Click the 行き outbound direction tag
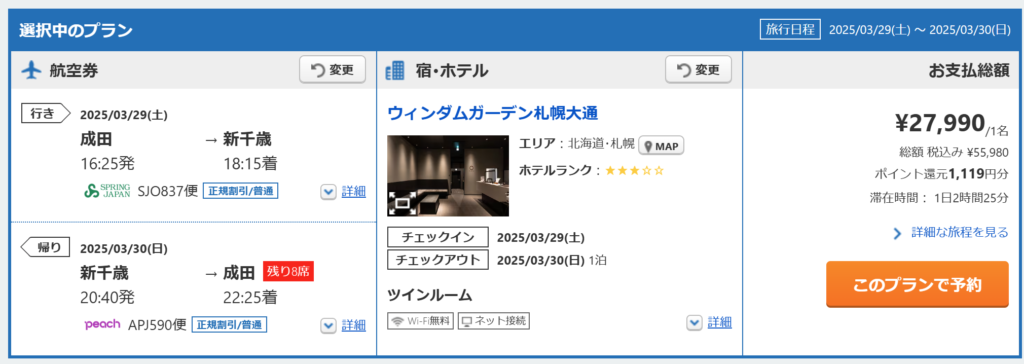This screenshot has width=1024, height=364. point(46,114)
